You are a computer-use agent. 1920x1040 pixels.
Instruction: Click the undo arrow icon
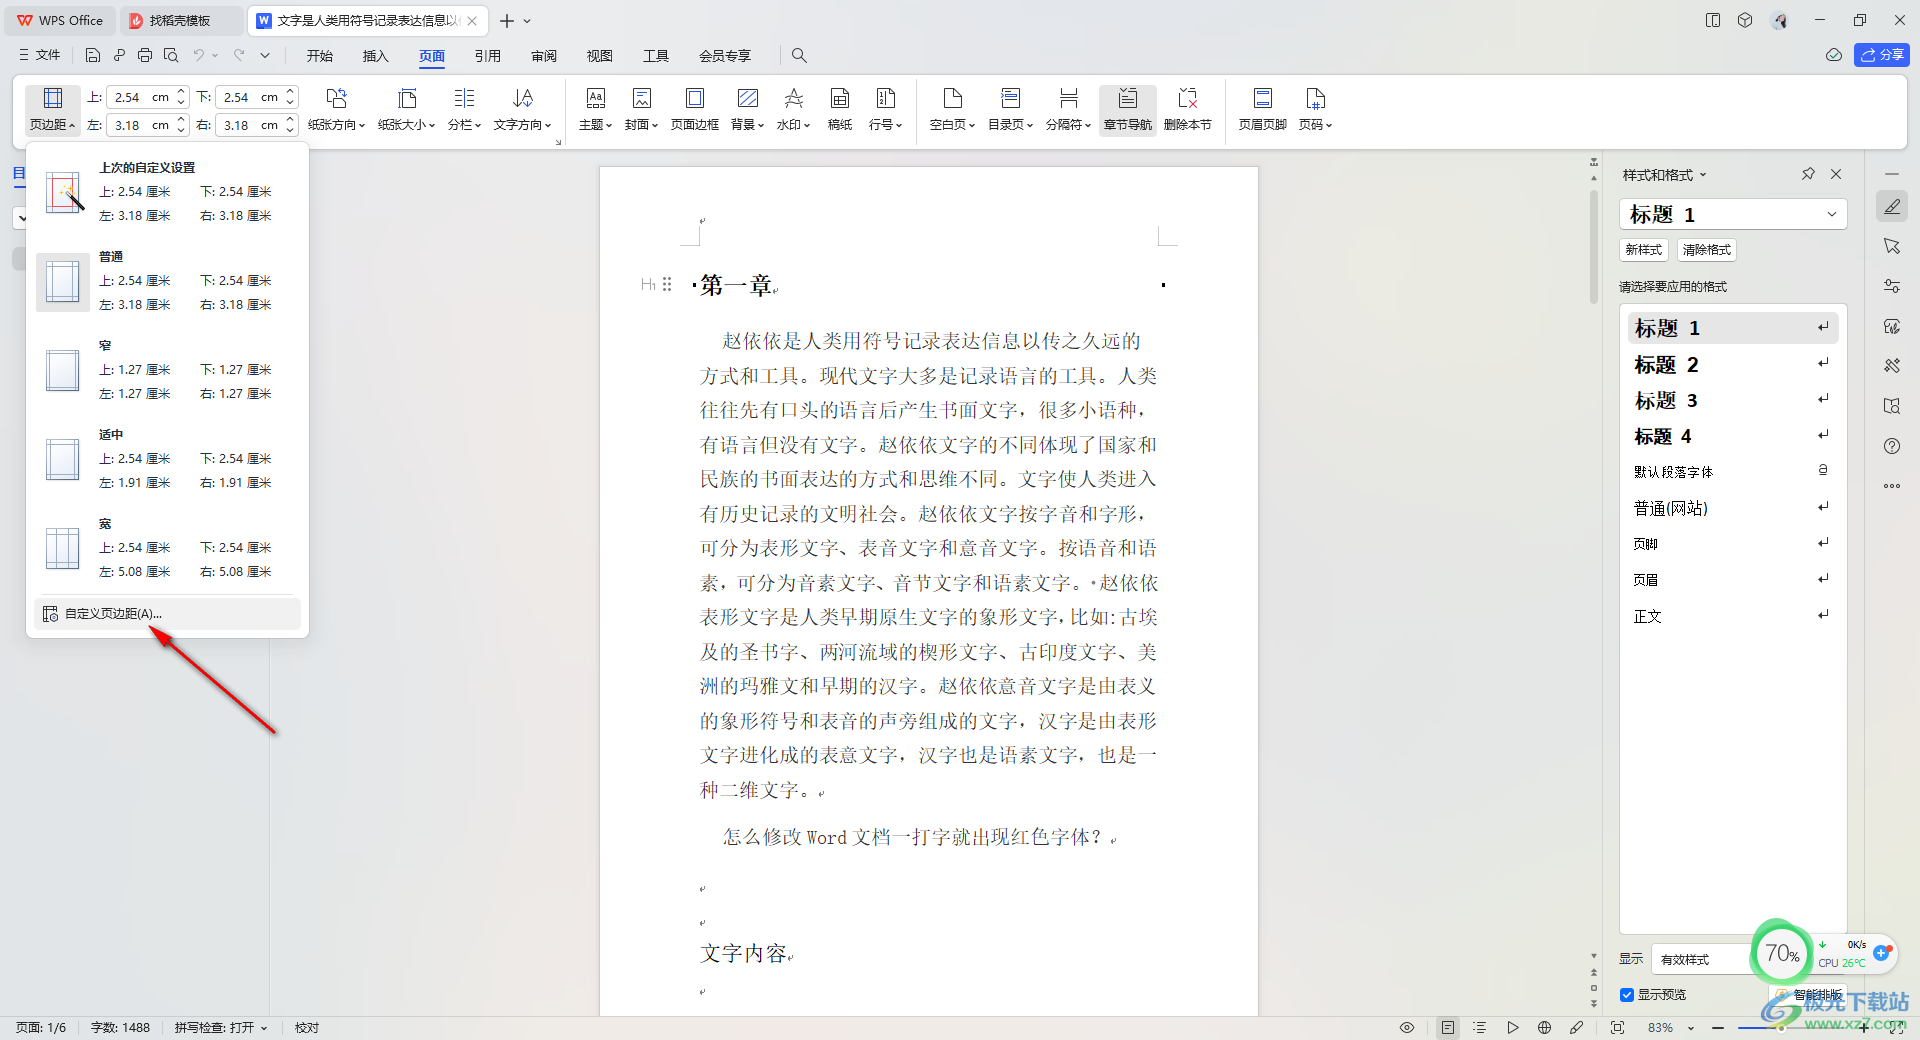(x=199, y=55)
